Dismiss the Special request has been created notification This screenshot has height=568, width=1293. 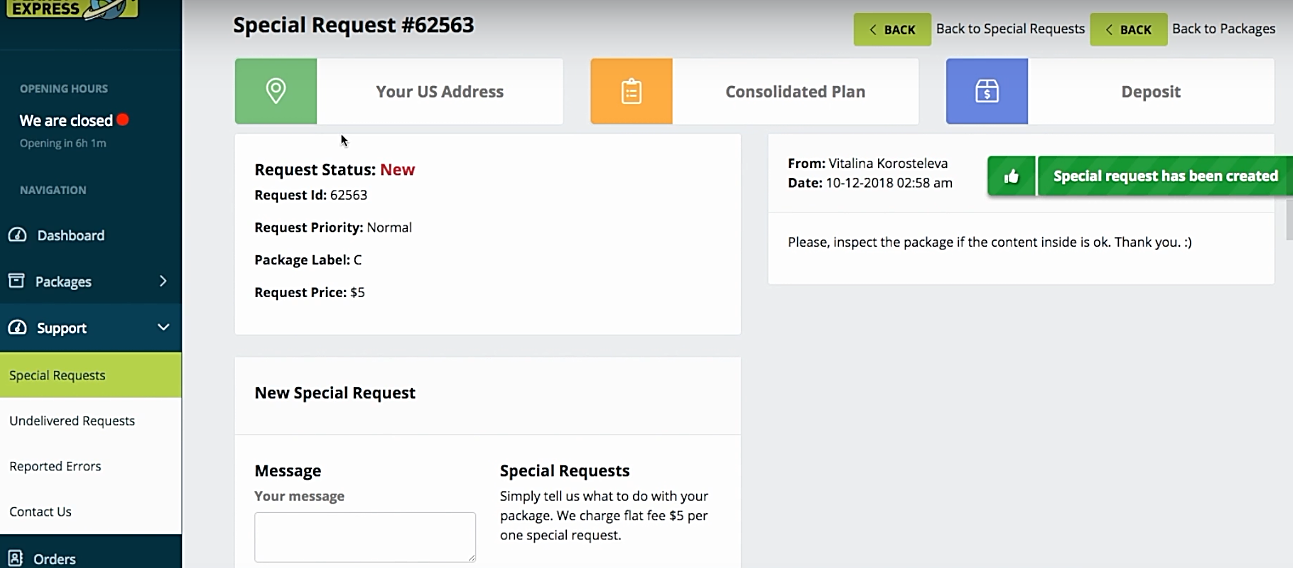(1165, 176)
